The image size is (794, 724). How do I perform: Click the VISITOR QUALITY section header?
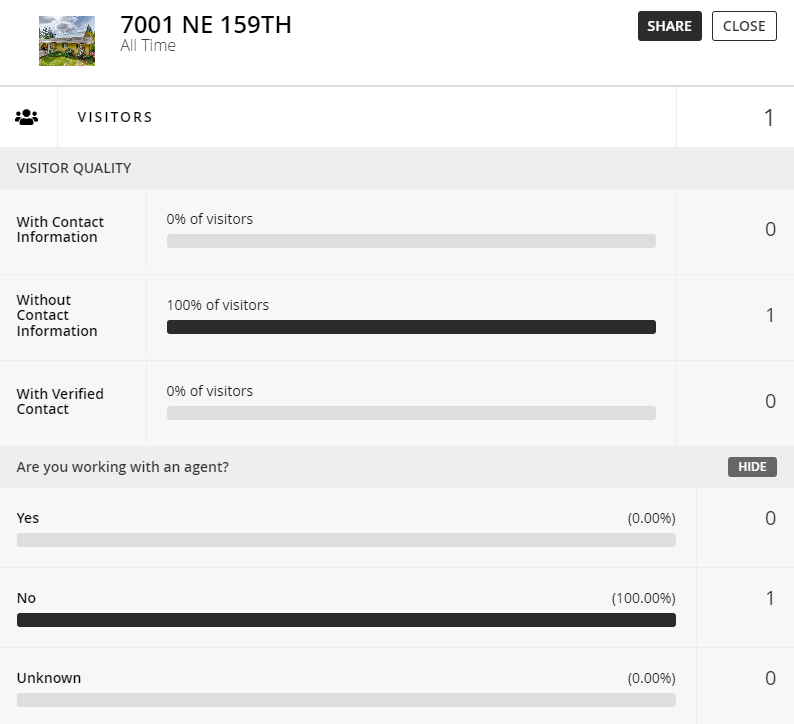(x=74, y=168)
